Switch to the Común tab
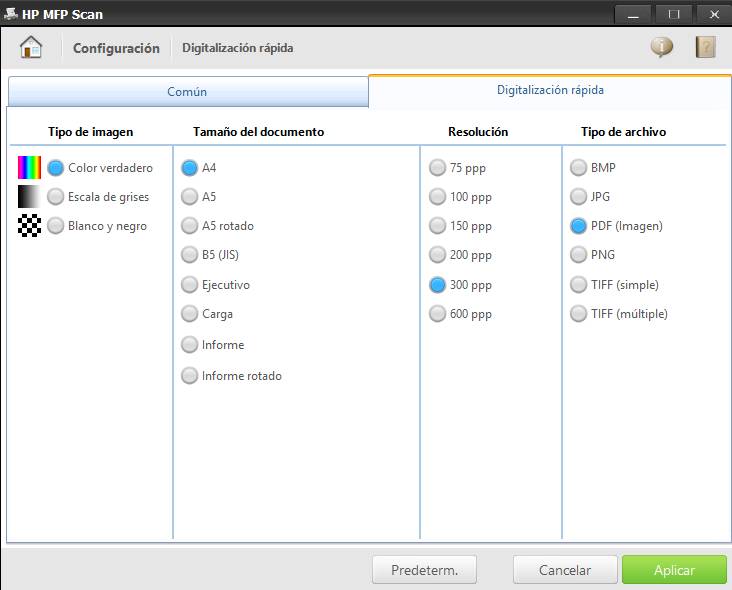The height and width of the screenshot is (590, 732). coord(188,91)
